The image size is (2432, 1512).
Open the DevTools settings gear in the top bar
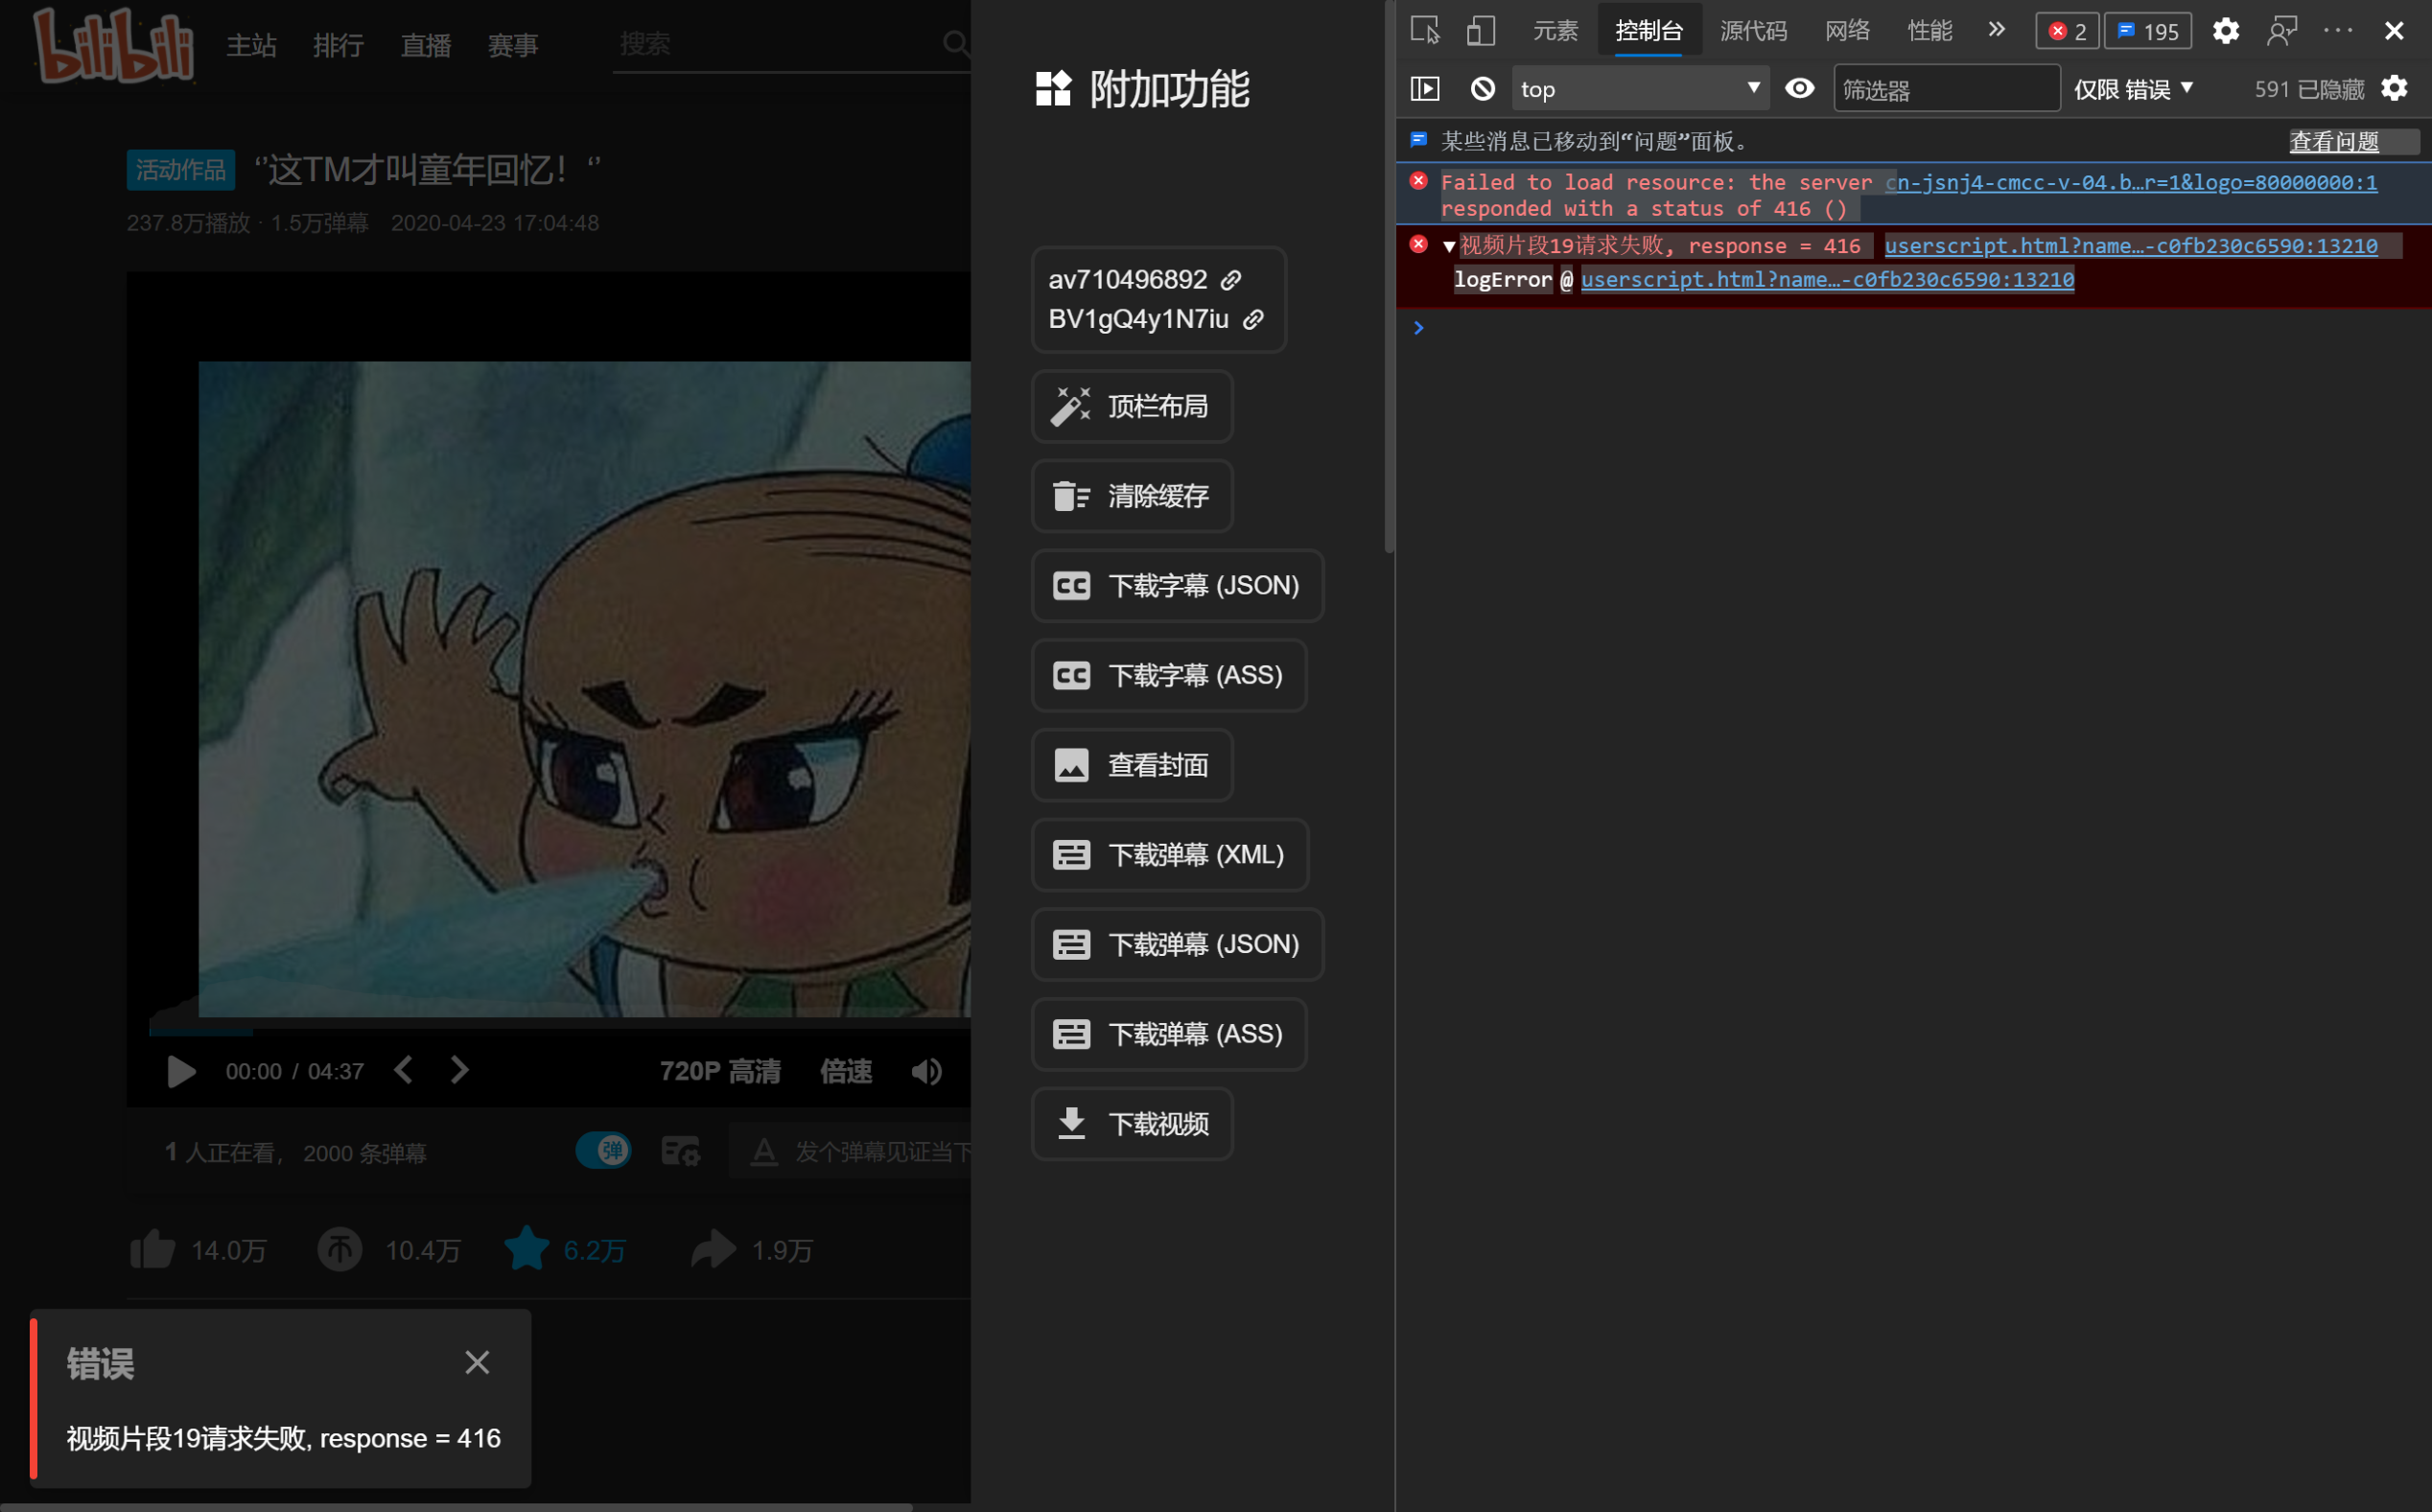(2225, 30)
